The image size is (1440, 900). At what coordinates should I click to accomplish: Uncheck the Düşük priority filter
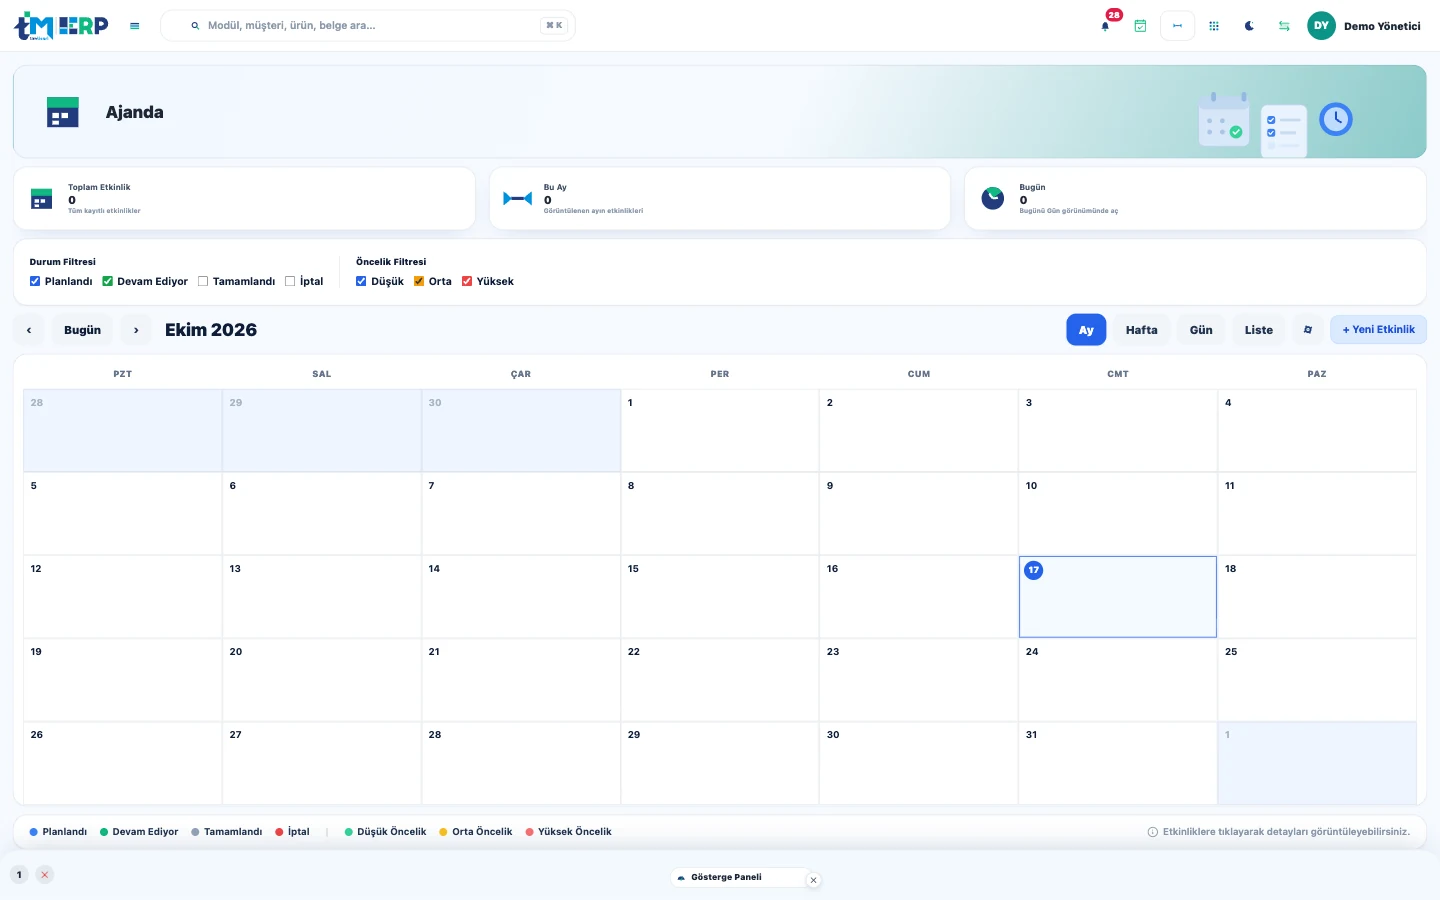[361, 282]
